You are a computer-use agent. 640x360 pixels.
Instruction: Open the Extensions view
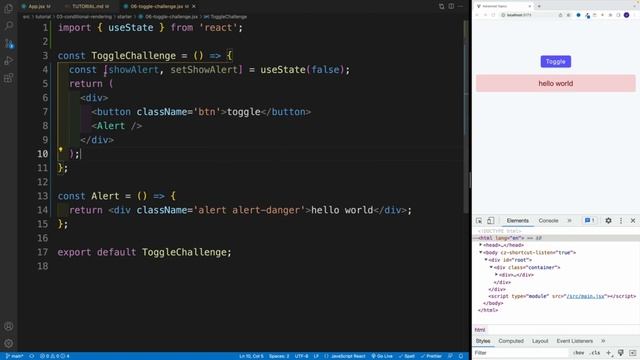pos(9,78)
